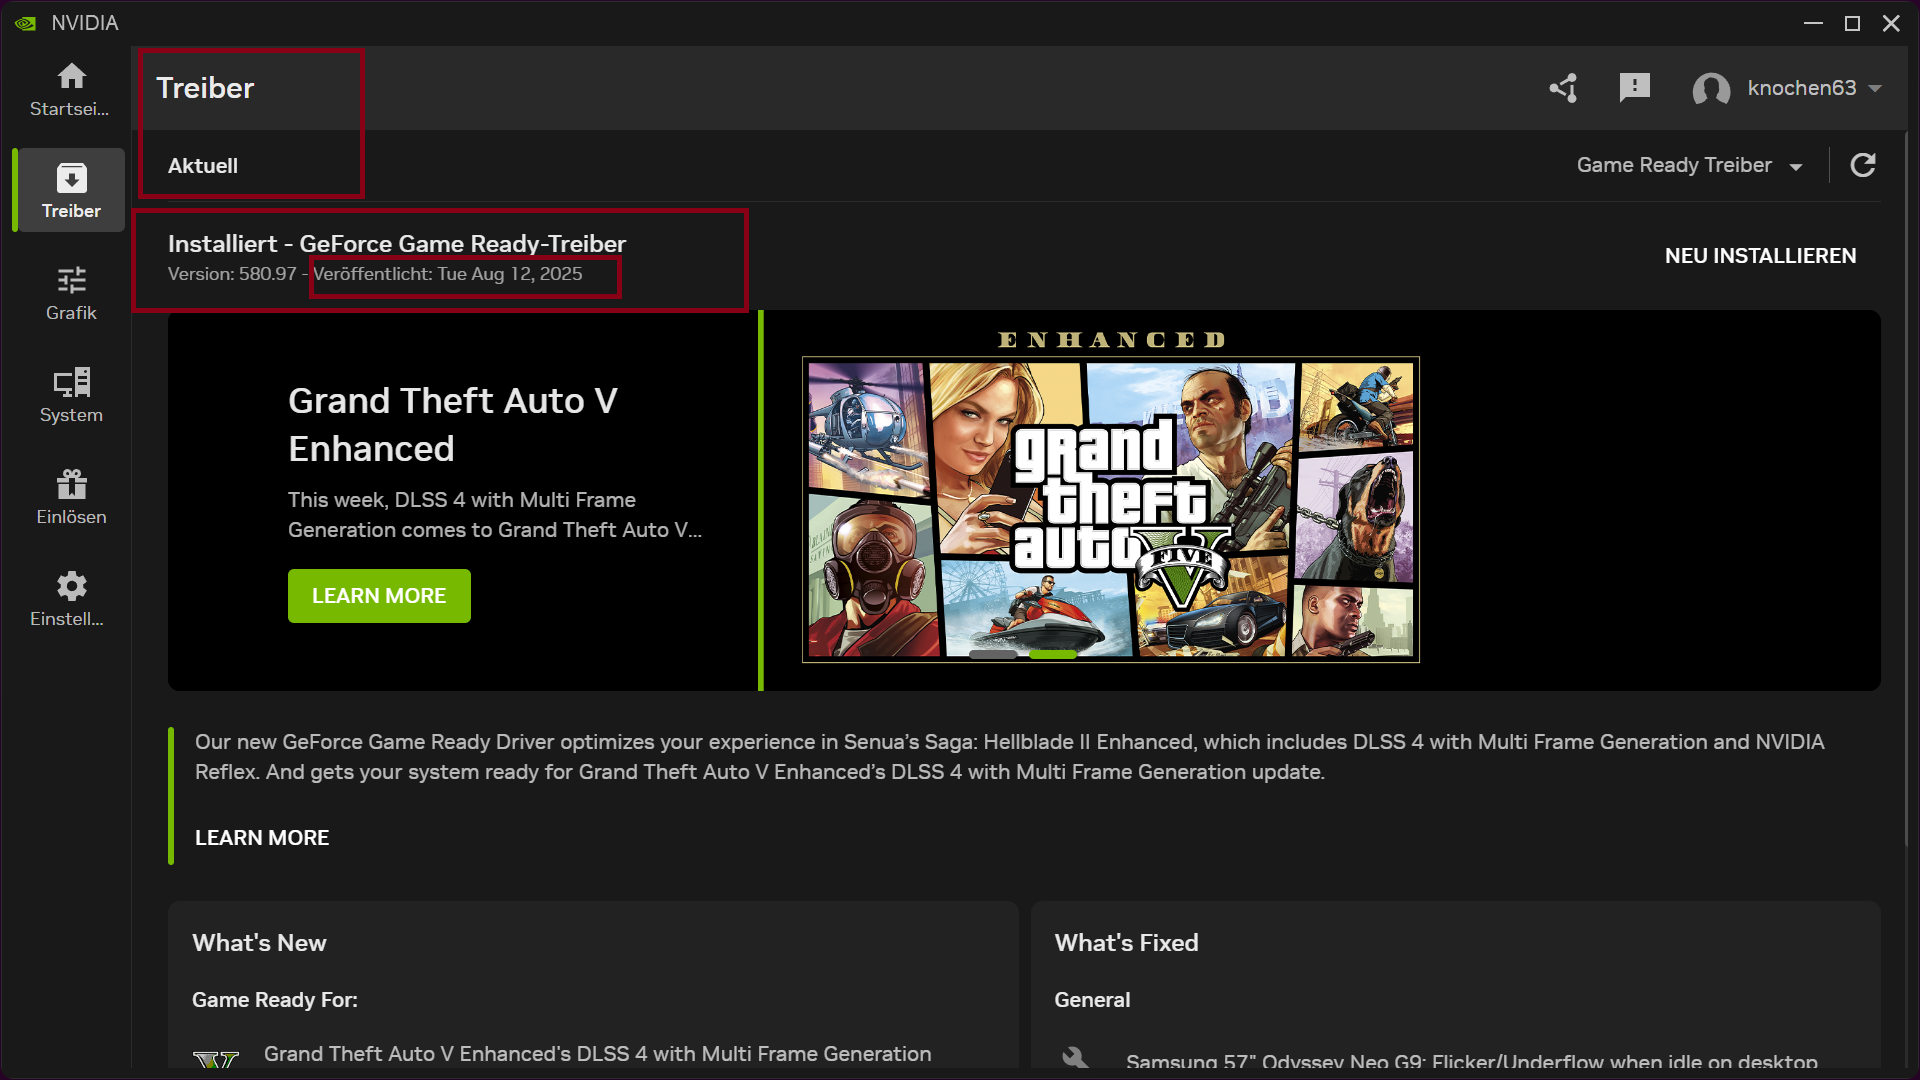This screenshot has height=1080, width=1920.
Task: Click the 'General' subheading
Action: point(1092,1000)
